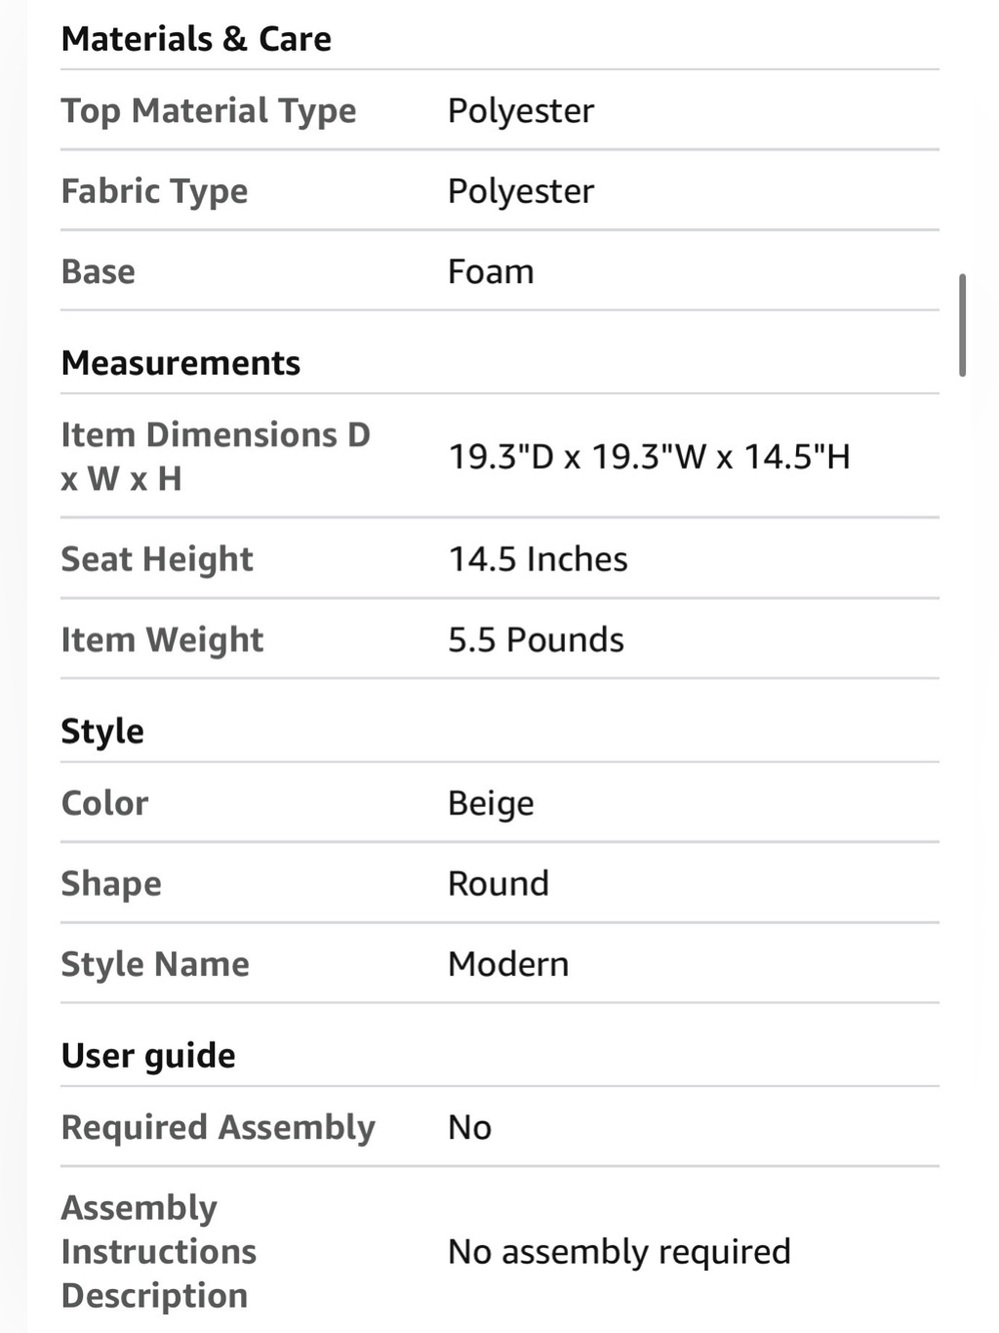Select the 14.5 Inches value
999x1333 pixels.
coord(538,559)
